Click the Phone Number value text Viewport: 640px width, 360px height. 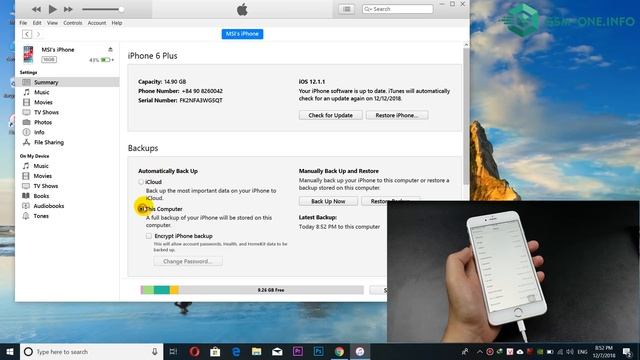click(x=202, y=91)
